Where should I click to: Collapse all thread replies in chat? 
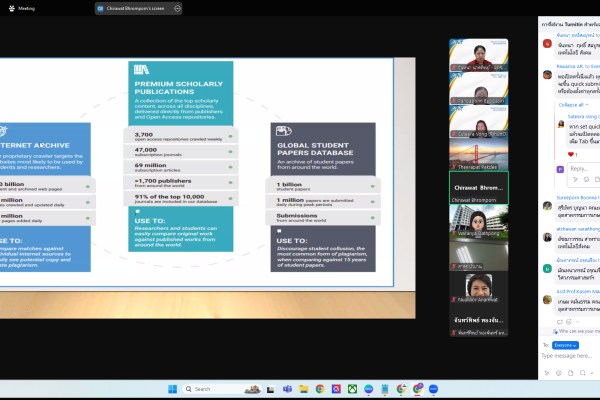573,105
